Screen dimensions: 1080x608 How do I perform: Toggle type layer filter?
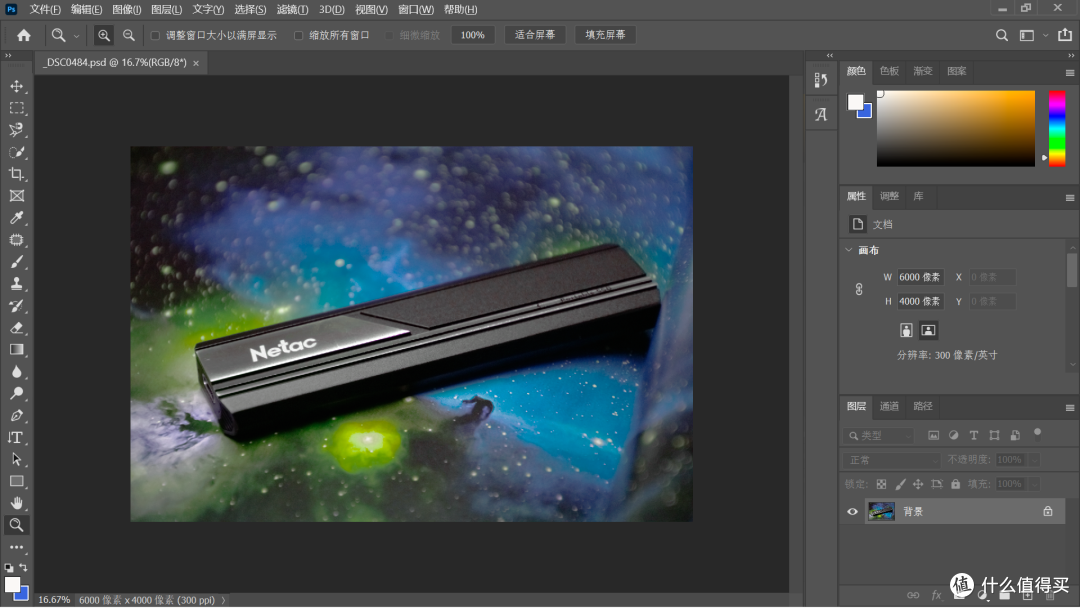tap(974, 435)
